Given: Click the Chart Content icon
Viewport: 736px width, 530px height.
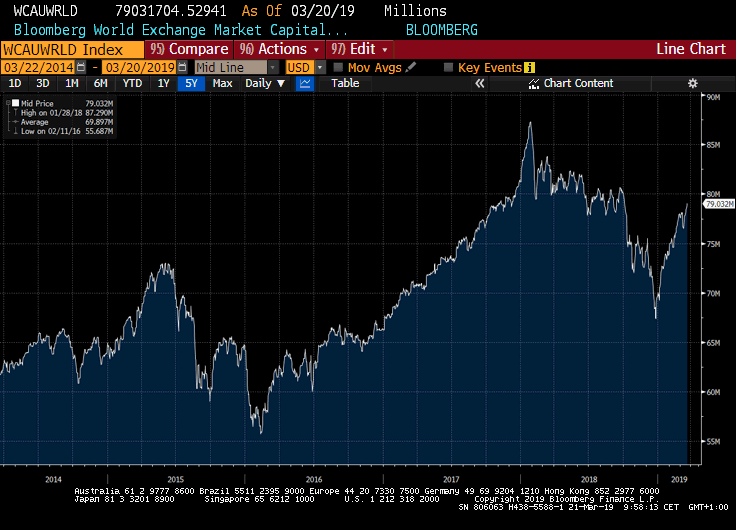Looking at the screenshot, I should tap(534, 84).
